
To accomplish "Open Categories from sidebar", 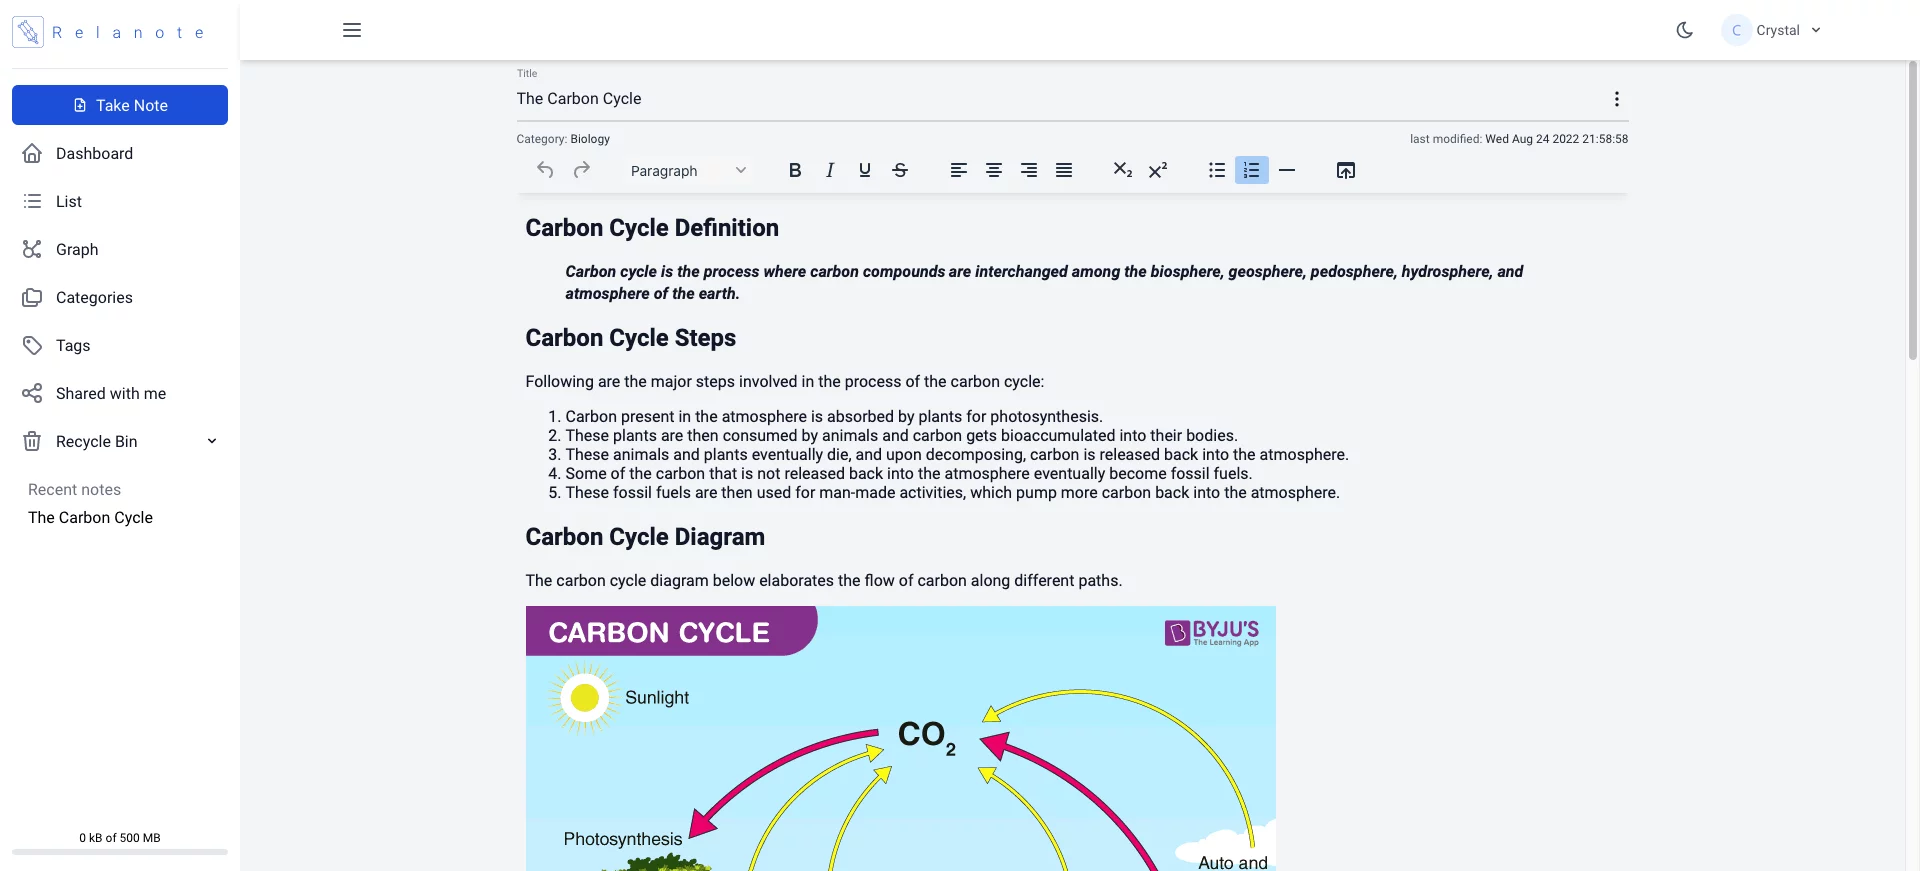I will [120, 297].
